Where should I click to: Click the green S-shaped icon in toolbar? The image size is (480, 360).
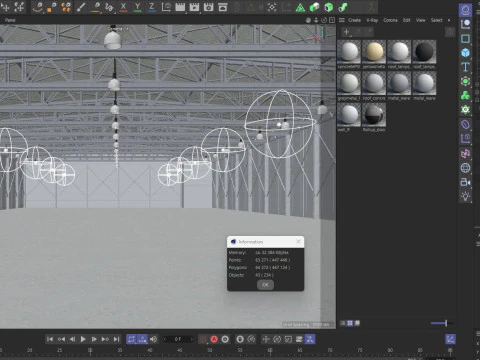point(343,7)
